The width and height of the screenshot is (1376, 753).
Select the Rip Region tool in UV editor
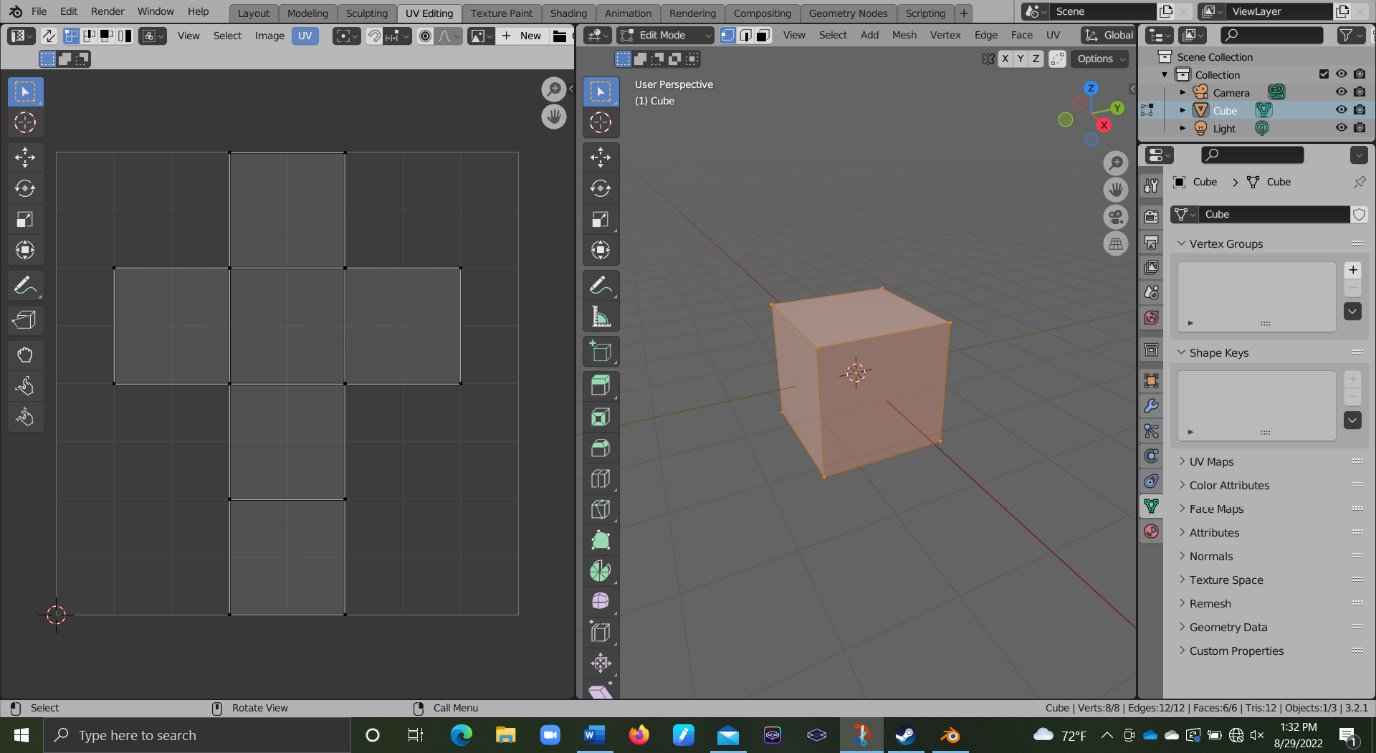tap(25, 320)
